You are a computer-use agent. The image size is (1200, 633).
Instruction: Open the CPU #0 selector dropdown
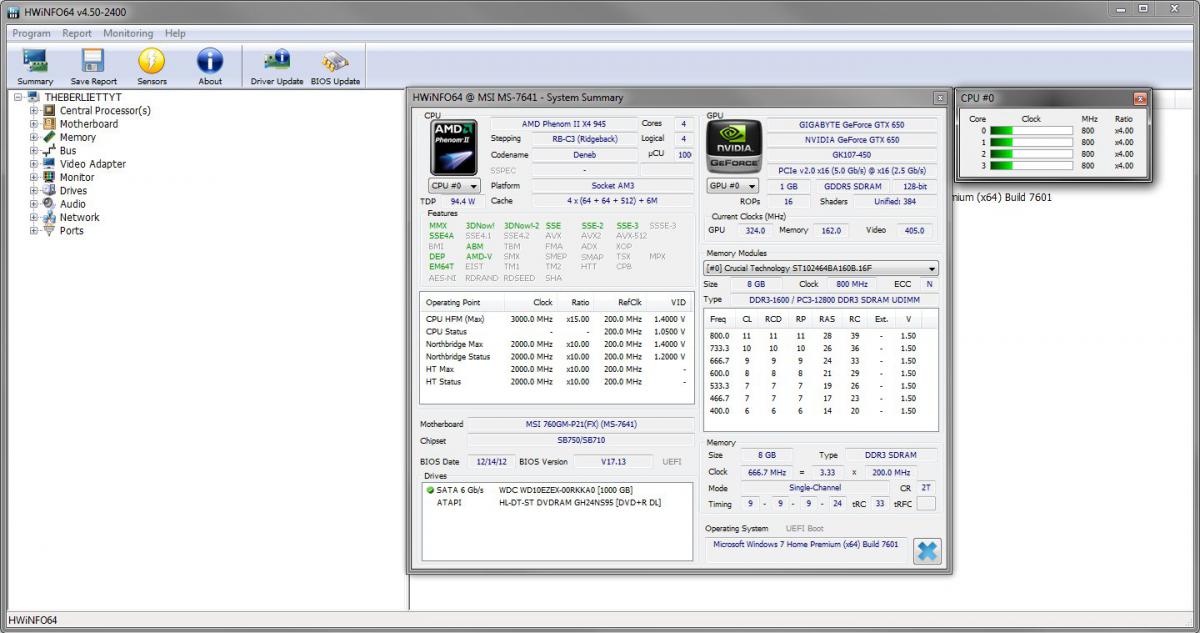454,186
